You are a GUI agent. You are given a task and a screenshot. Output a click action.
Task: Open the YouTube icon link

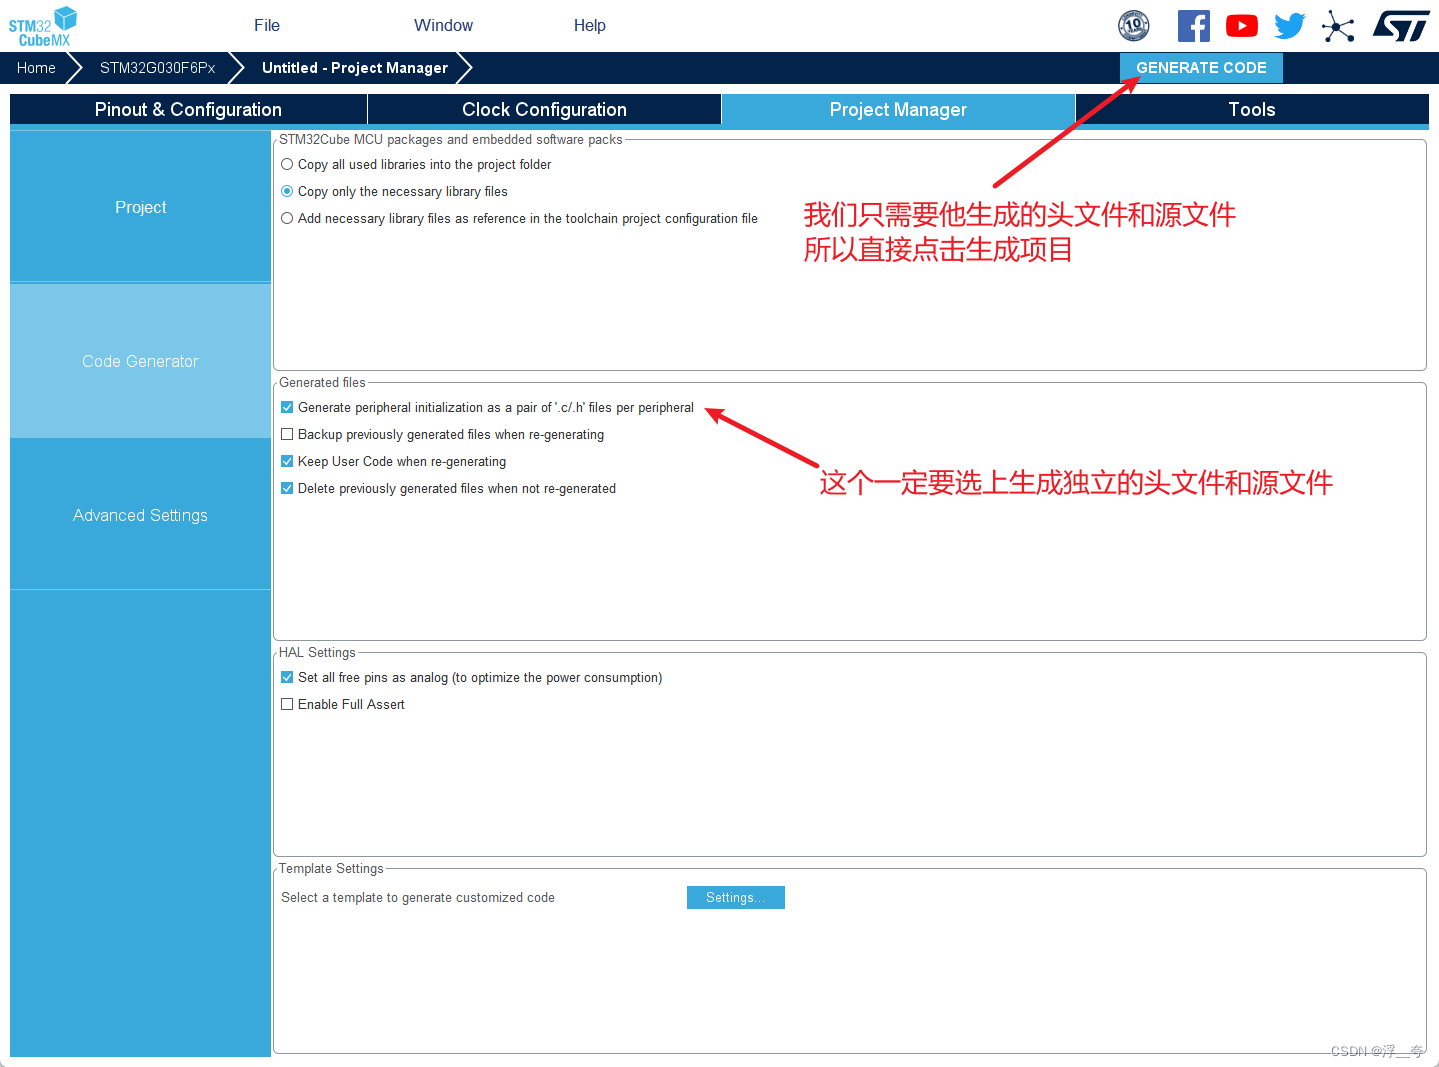click(x=1241, y=26)
